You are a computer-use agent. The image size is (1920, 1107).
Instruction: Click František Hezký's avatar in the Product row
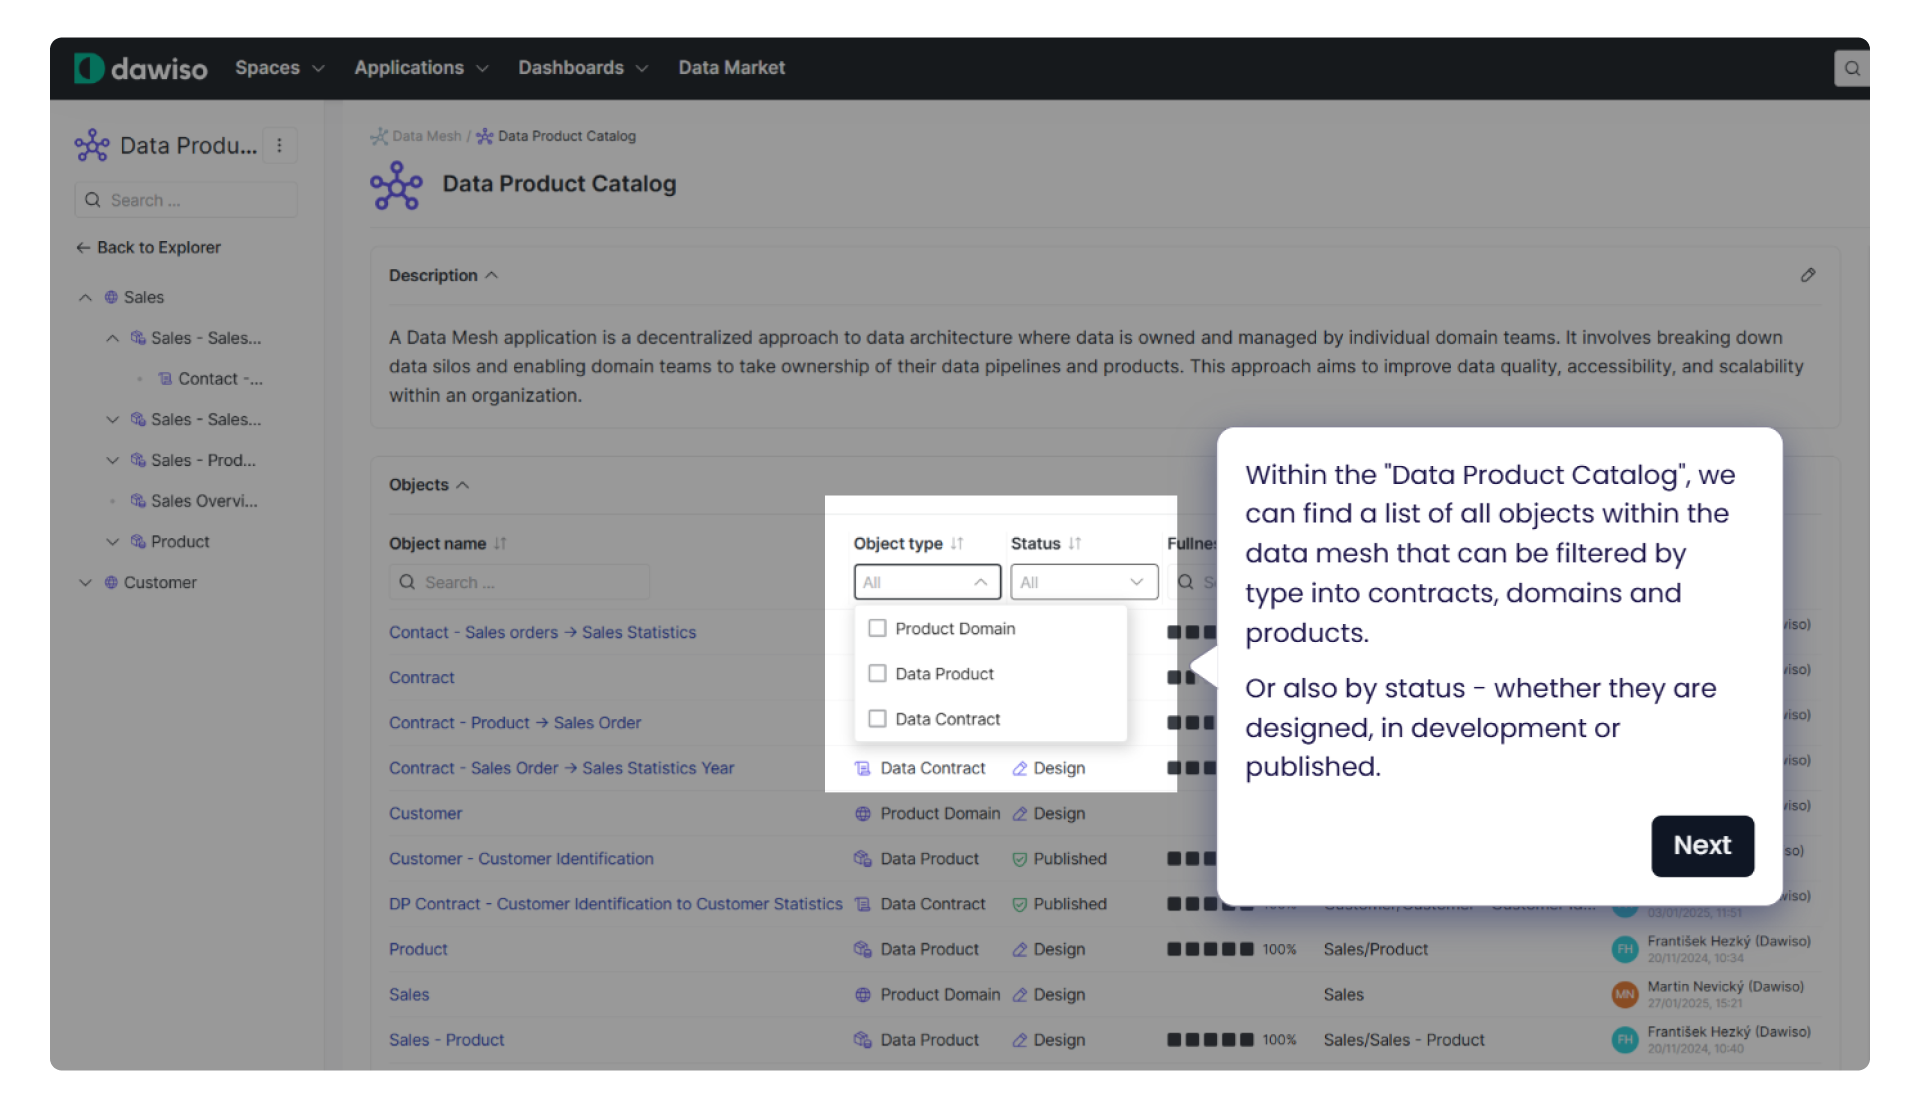(x=1623, y=949)
